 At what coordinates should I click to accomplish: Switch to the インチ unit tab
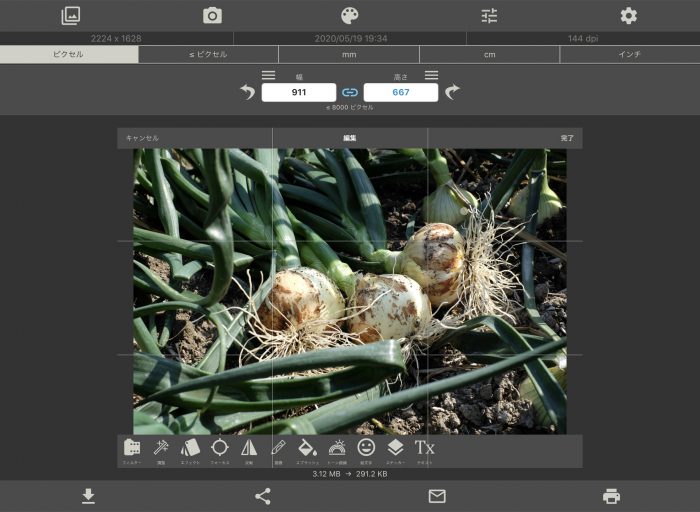pyautogui.click(x=630, y=54)
